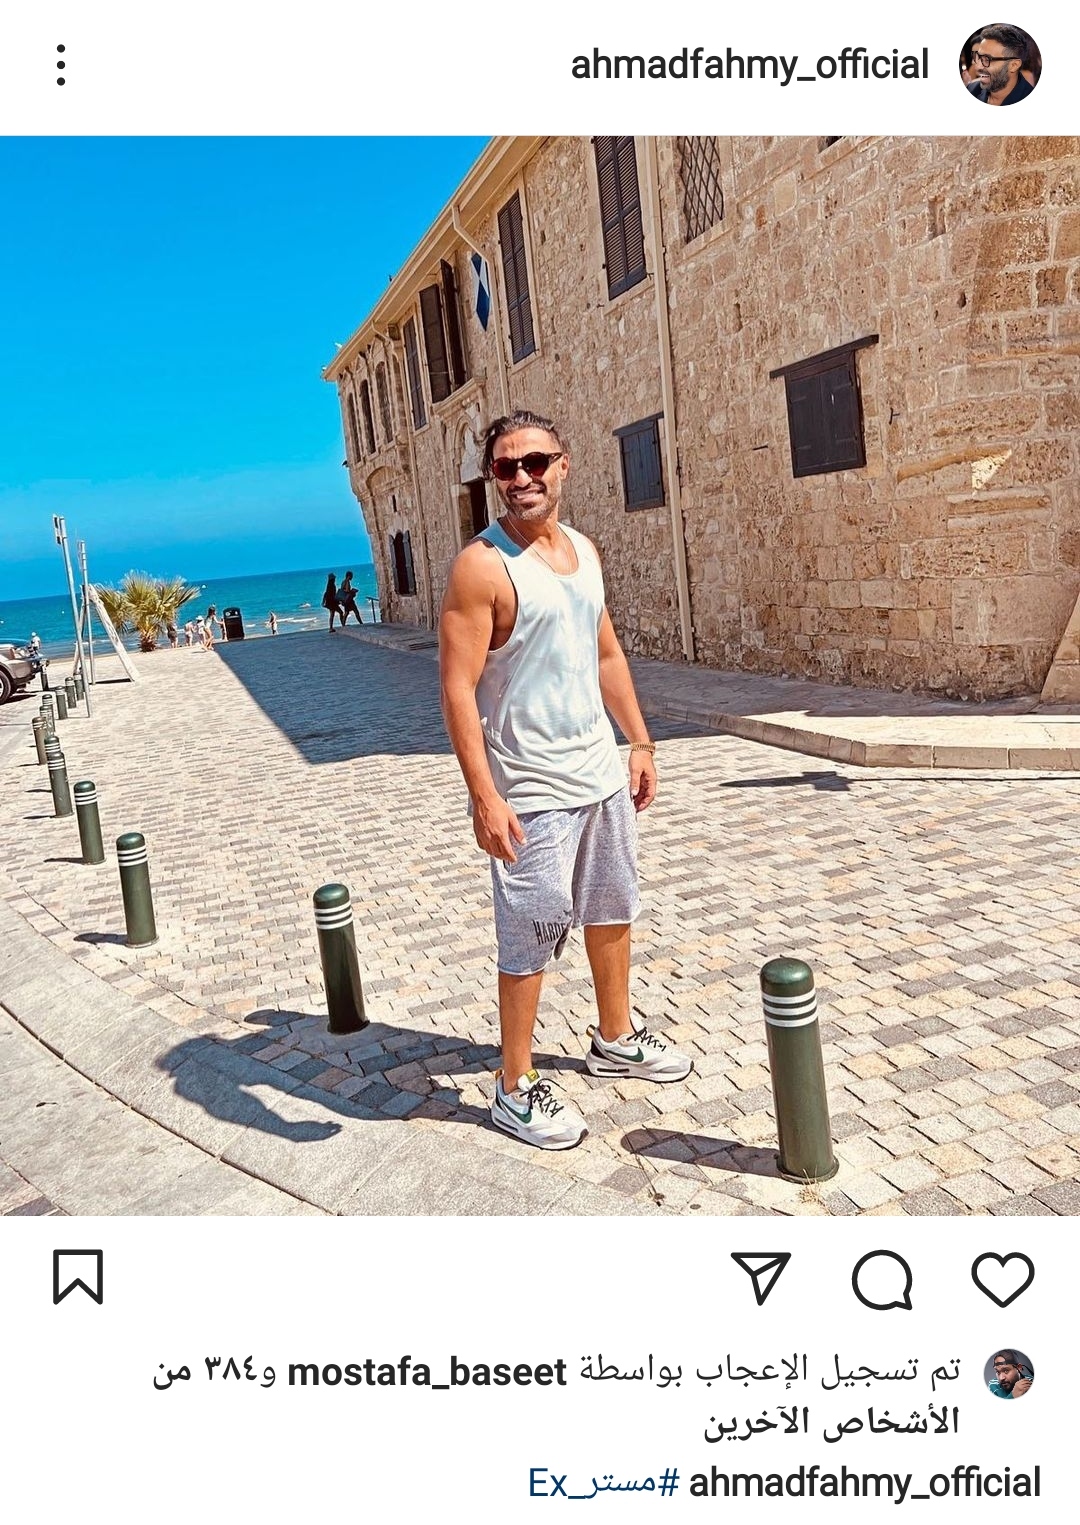This screenshot has height=1525, width=1080.
Task: Open mostafa_baseet's profile from the likes line
Action: click(427, 1372)
